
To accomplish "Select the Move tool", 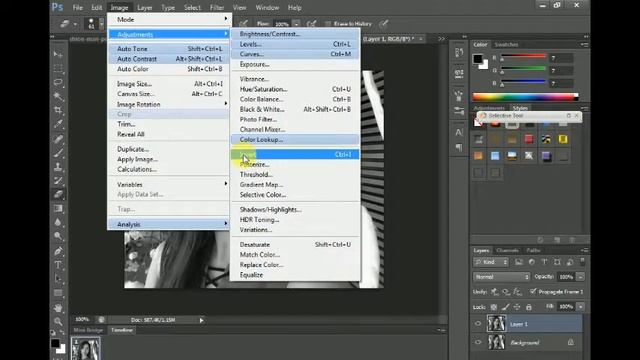I will (58, 54).
